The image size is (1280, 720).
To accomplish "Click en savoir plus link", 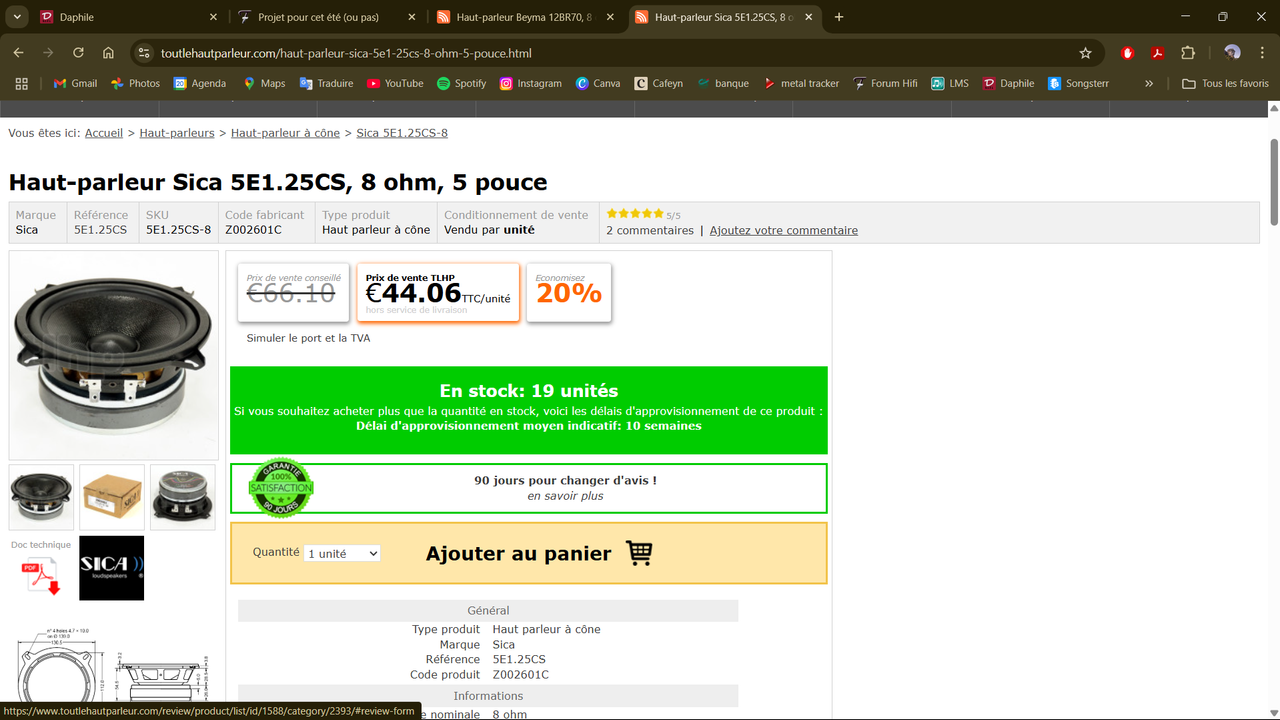I will point(565,496).
